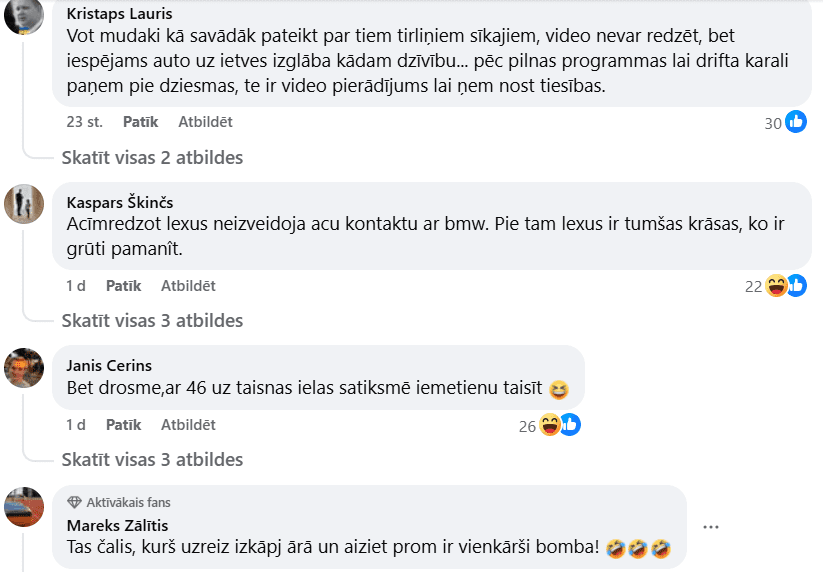Image resolution: width=823 pixels, height=572 pixels.
Task: Click the like reaction icon on Kristaps Lauris comment
Action: [x=796, y=122]
